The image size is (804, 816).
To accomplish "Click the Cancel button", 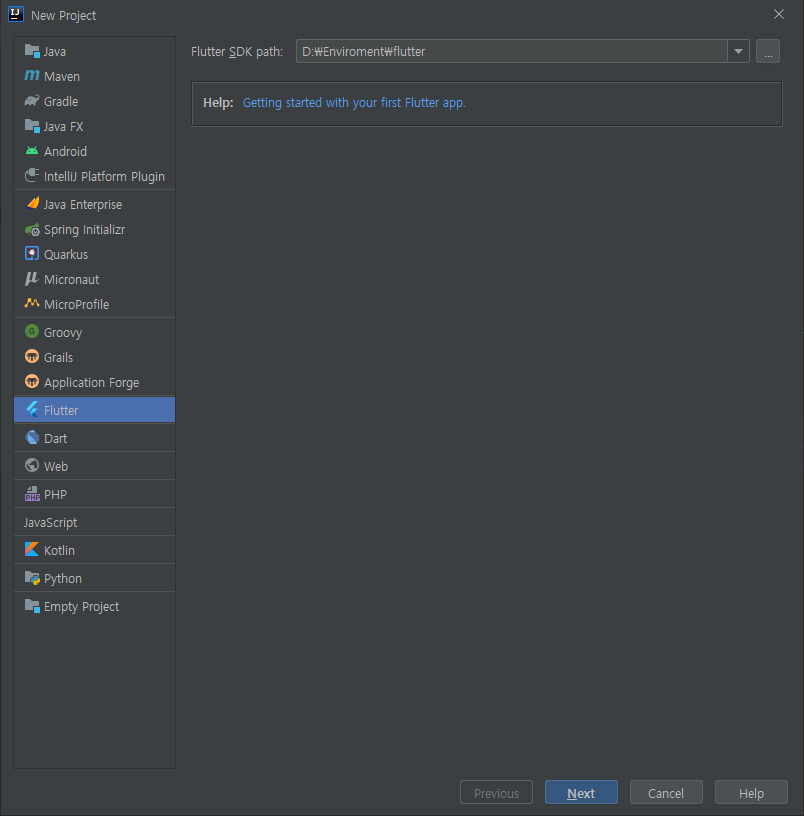I will (x=666, y=793).
